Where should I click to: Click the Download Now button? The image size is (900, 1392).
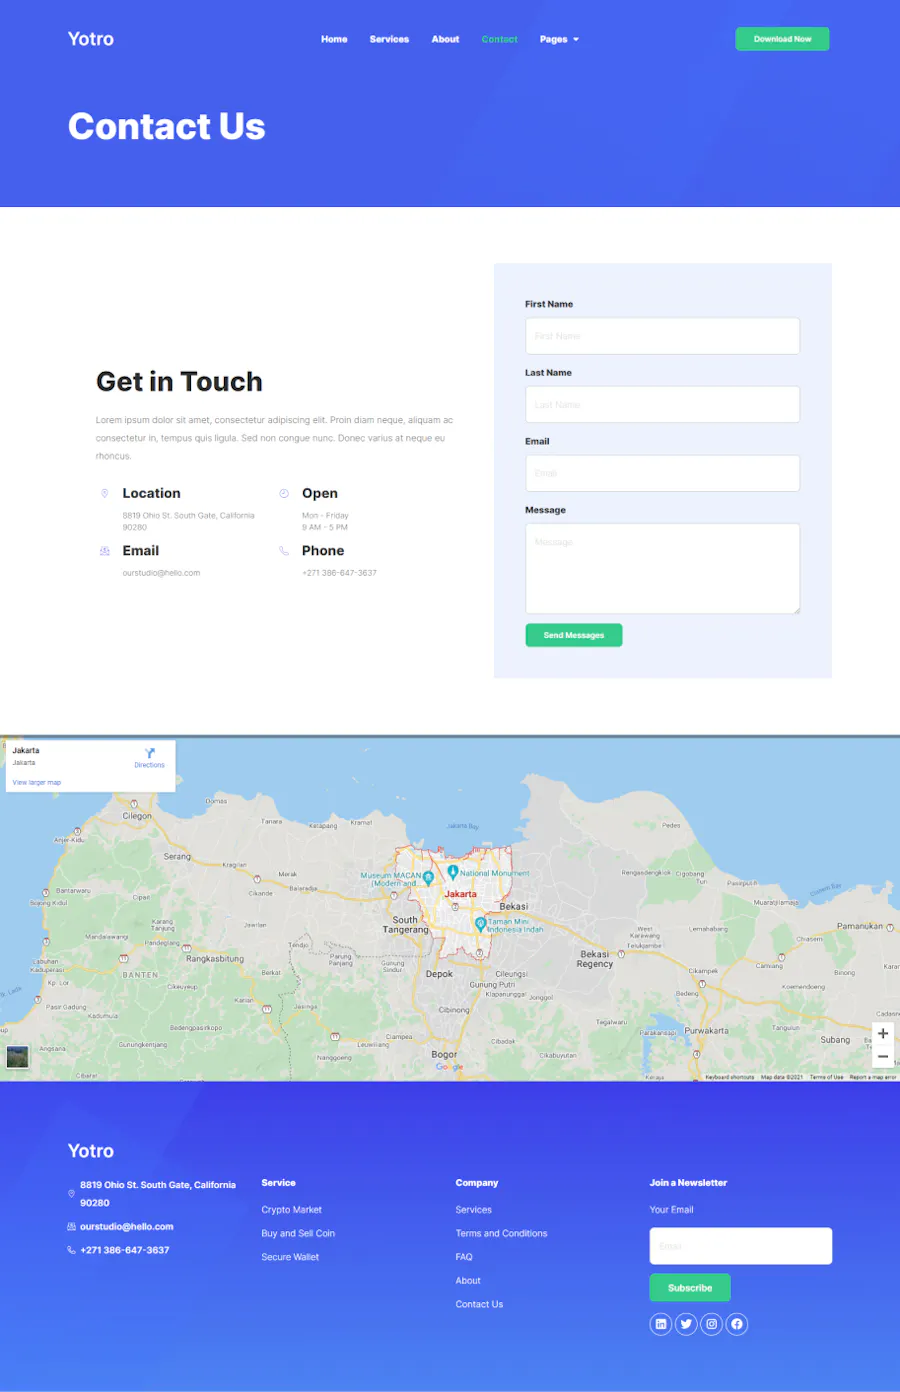[x=782, y=39]
